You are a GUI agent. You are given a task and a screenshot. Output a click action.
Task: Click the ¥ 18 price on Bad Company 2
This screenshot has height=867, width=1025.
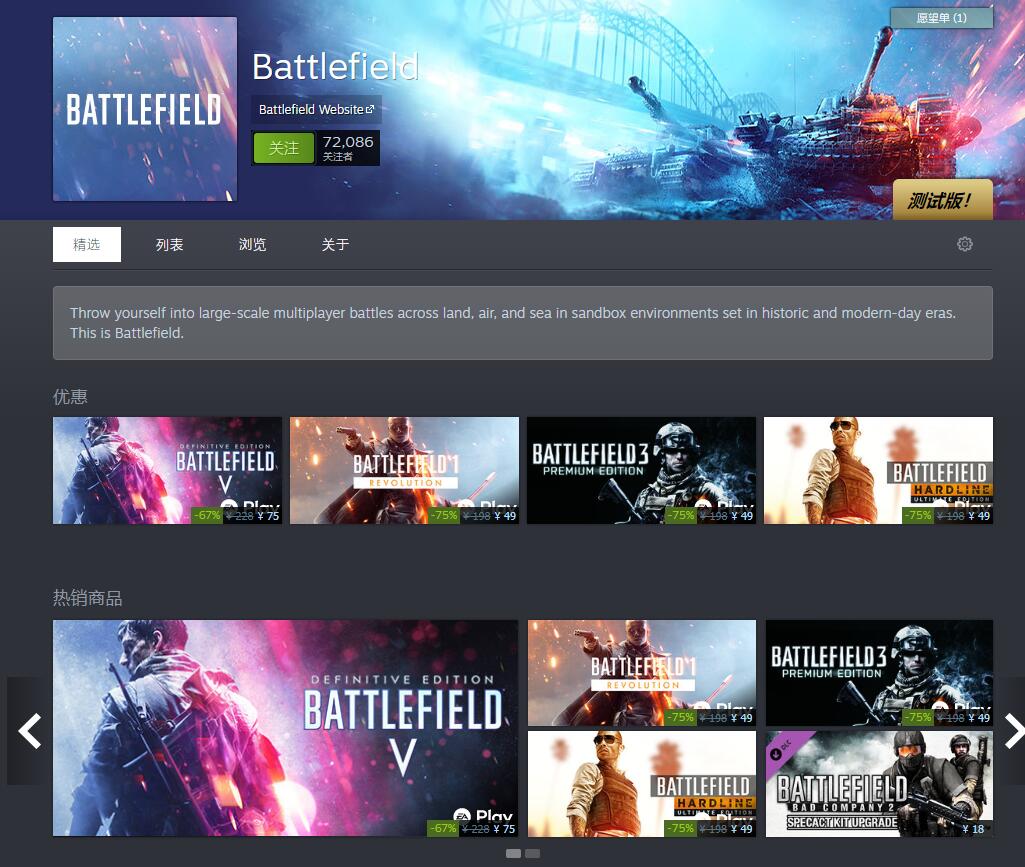click(x=973, y=829)
